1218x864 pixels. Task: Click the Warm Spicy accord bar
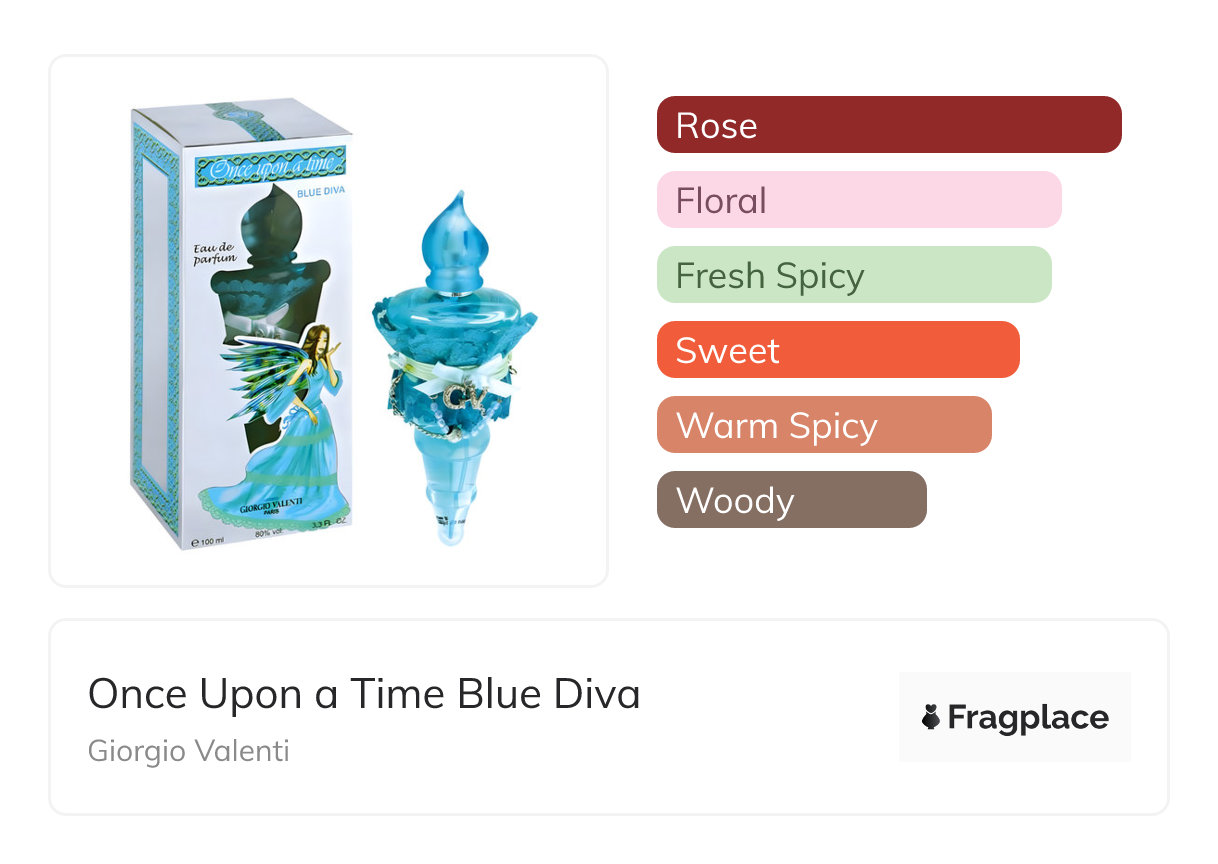(824, 425)
